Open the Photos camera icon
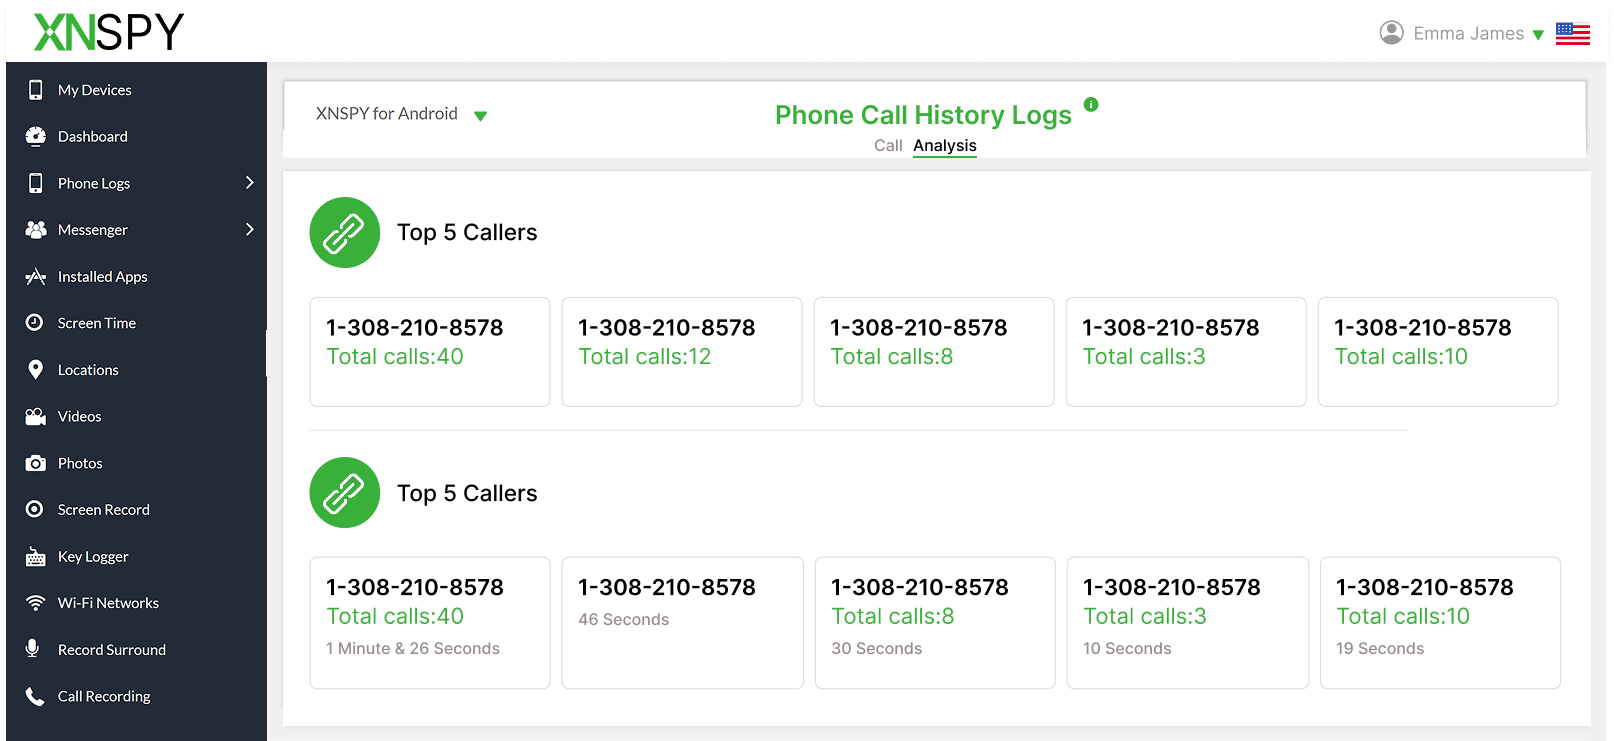Image resolution: width=1614 pixels, height=741 pixels. coord(36,463)
